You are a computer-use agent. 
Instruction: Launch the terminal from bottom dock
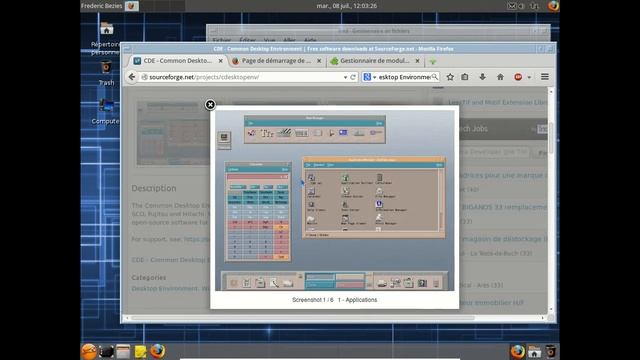click(106, 352)
